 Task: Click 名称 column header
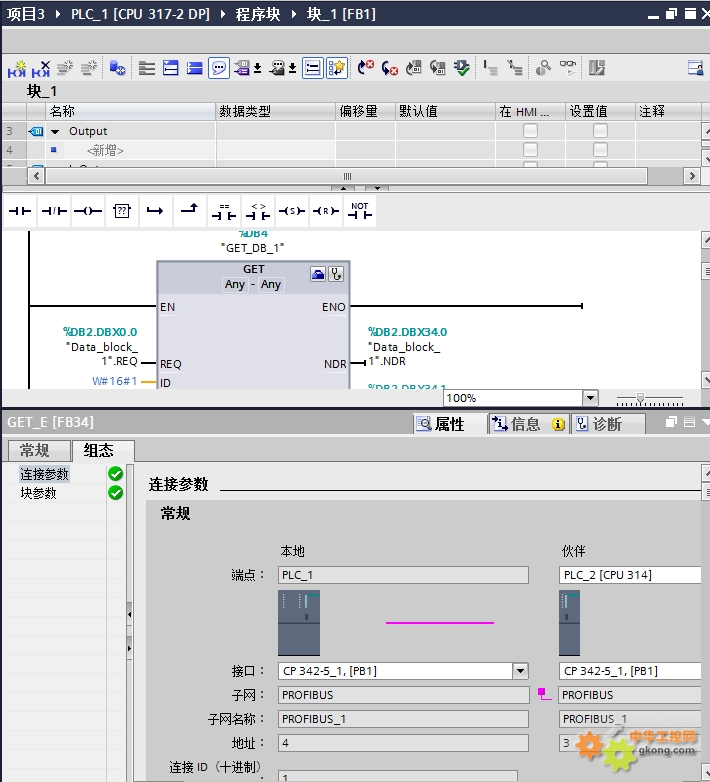point(131,111)
